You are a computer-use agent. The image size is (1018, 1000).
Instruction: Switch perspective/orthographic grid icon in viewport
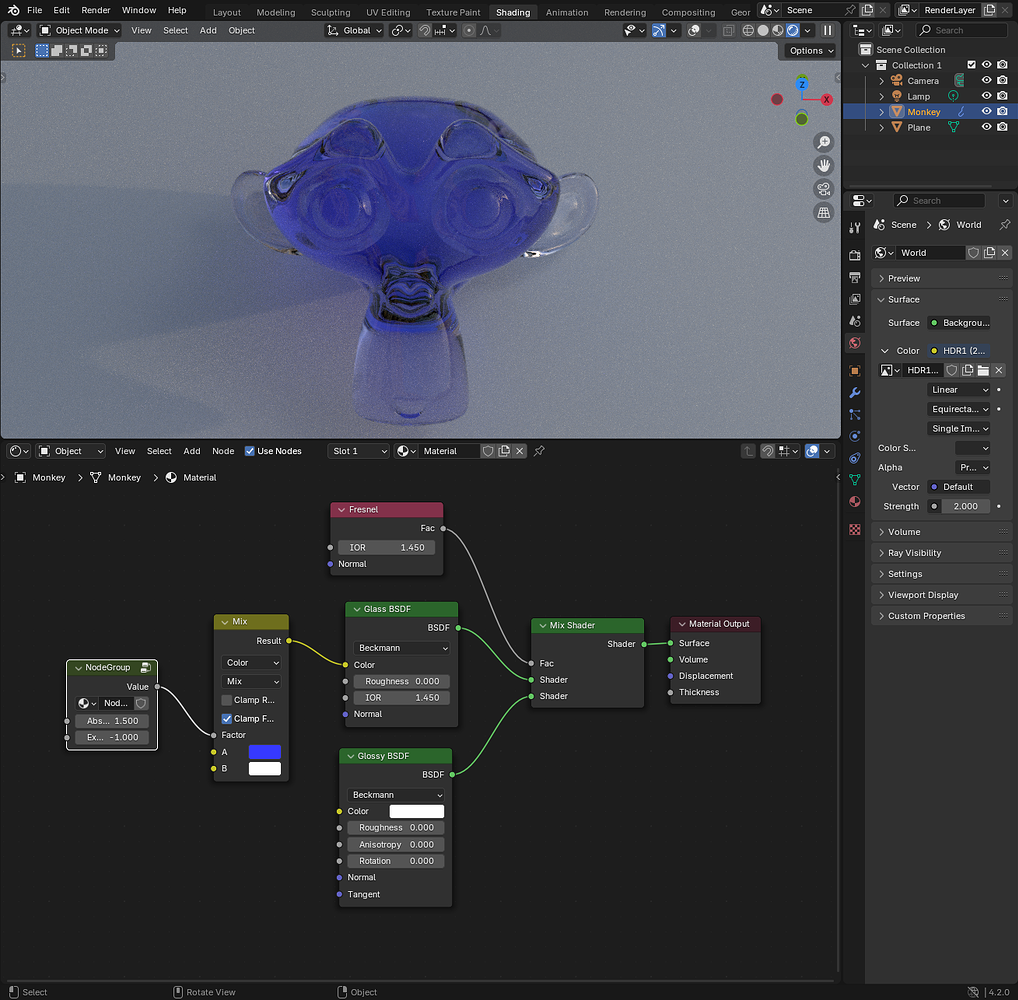[x=823, y=212]
